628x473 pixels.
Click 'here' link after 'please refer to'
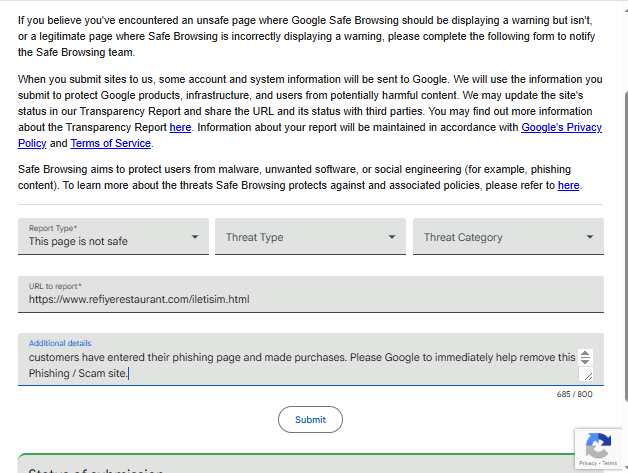(x=568, y=185)
